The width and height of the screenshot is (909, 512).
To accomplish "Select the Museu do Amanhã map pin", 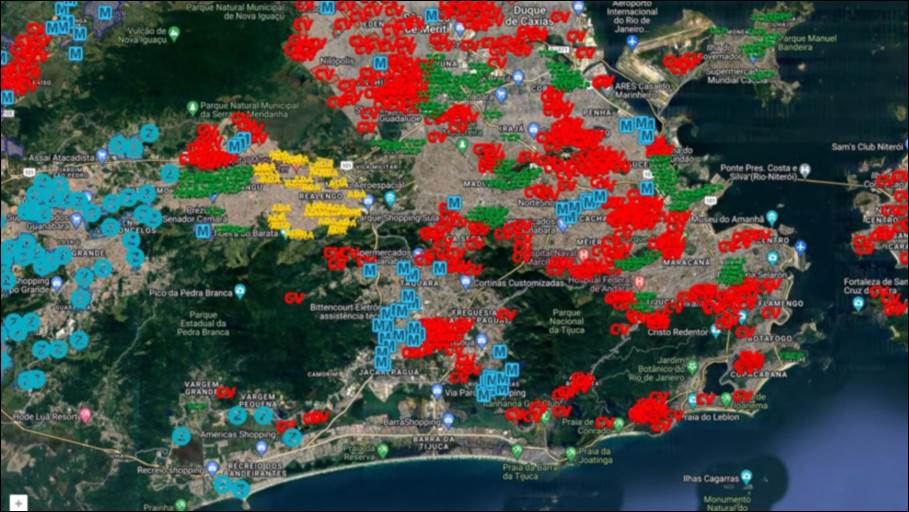I will coord(771,217).
